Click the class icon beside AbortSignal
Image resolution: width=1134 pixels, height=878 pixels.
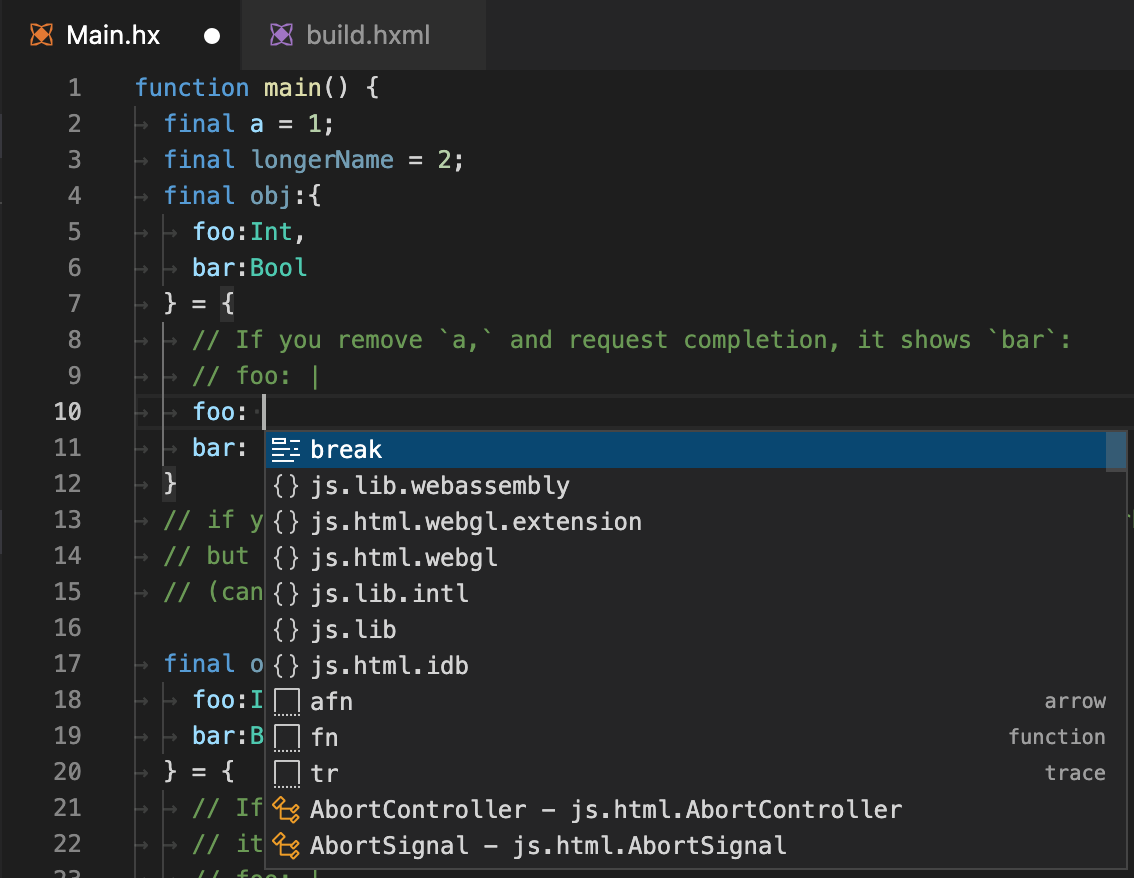pos(285,844)
